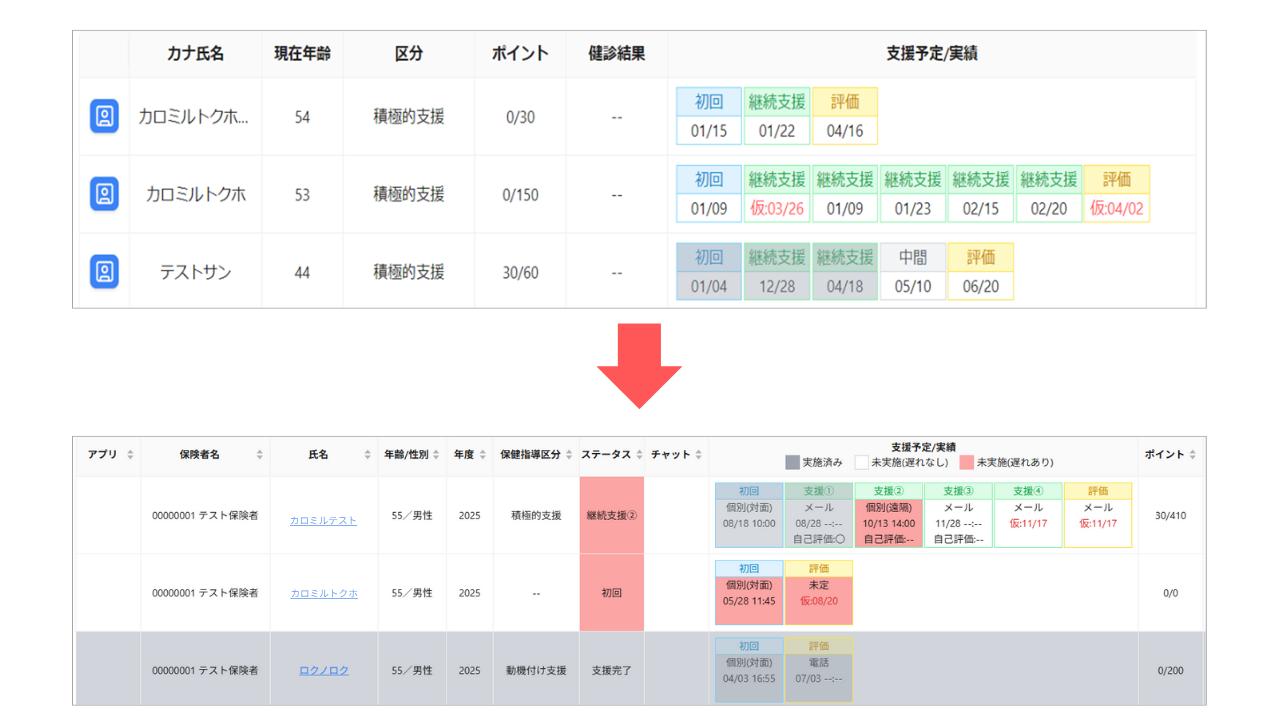
Task: Select 初回 01/09 support block
Action: pos(709,194)
